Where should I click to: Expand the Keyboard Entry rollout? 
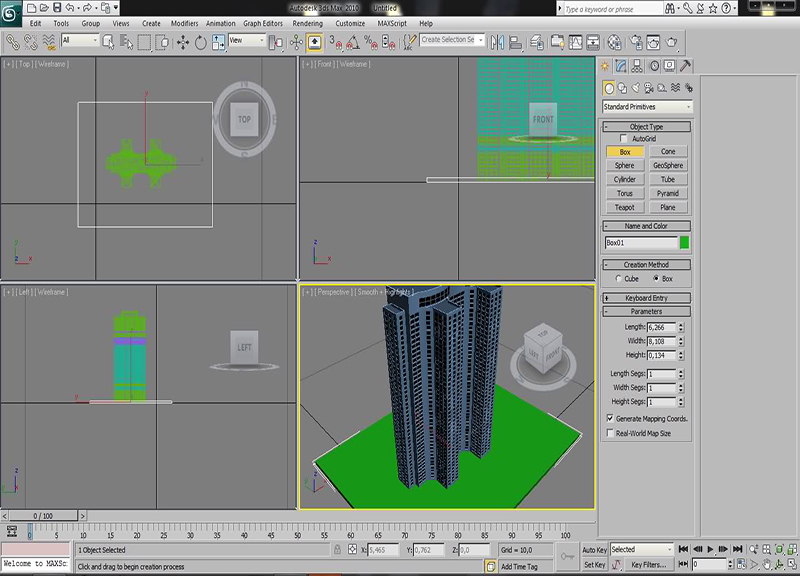[x=646, y=298]
